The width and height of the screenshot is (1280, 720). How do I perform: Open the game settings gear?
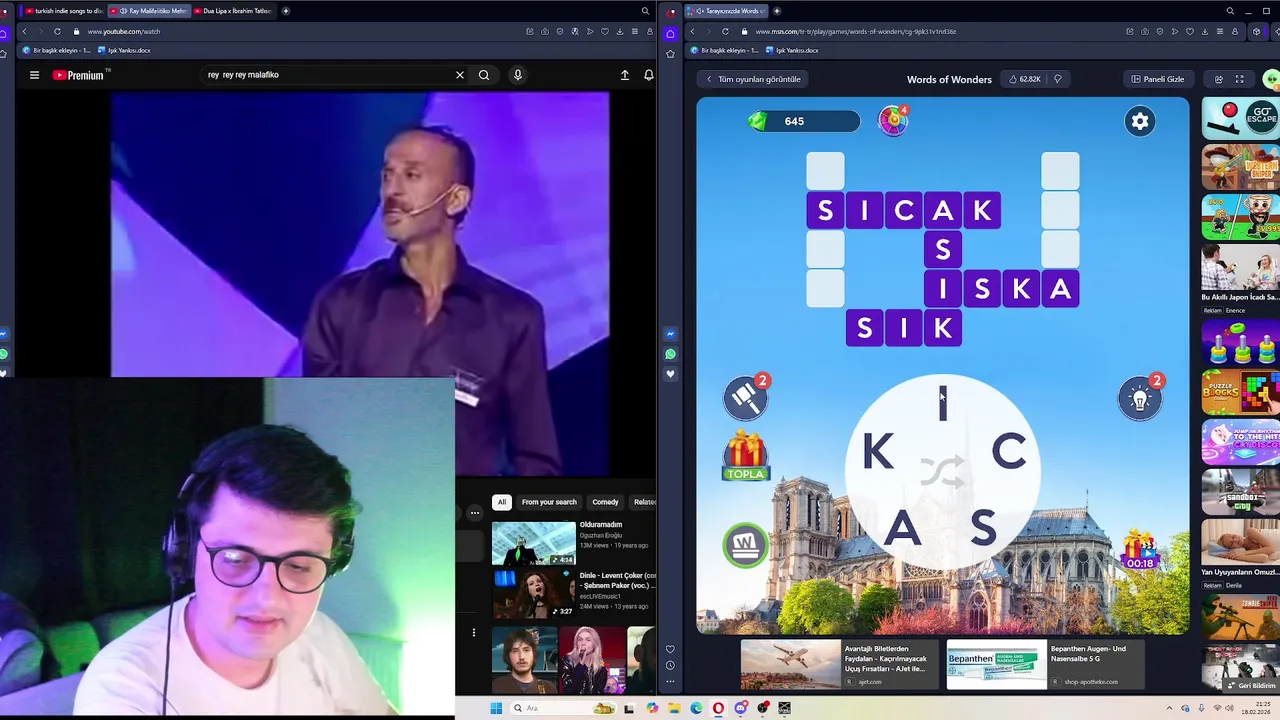(x=1139, y=121)
